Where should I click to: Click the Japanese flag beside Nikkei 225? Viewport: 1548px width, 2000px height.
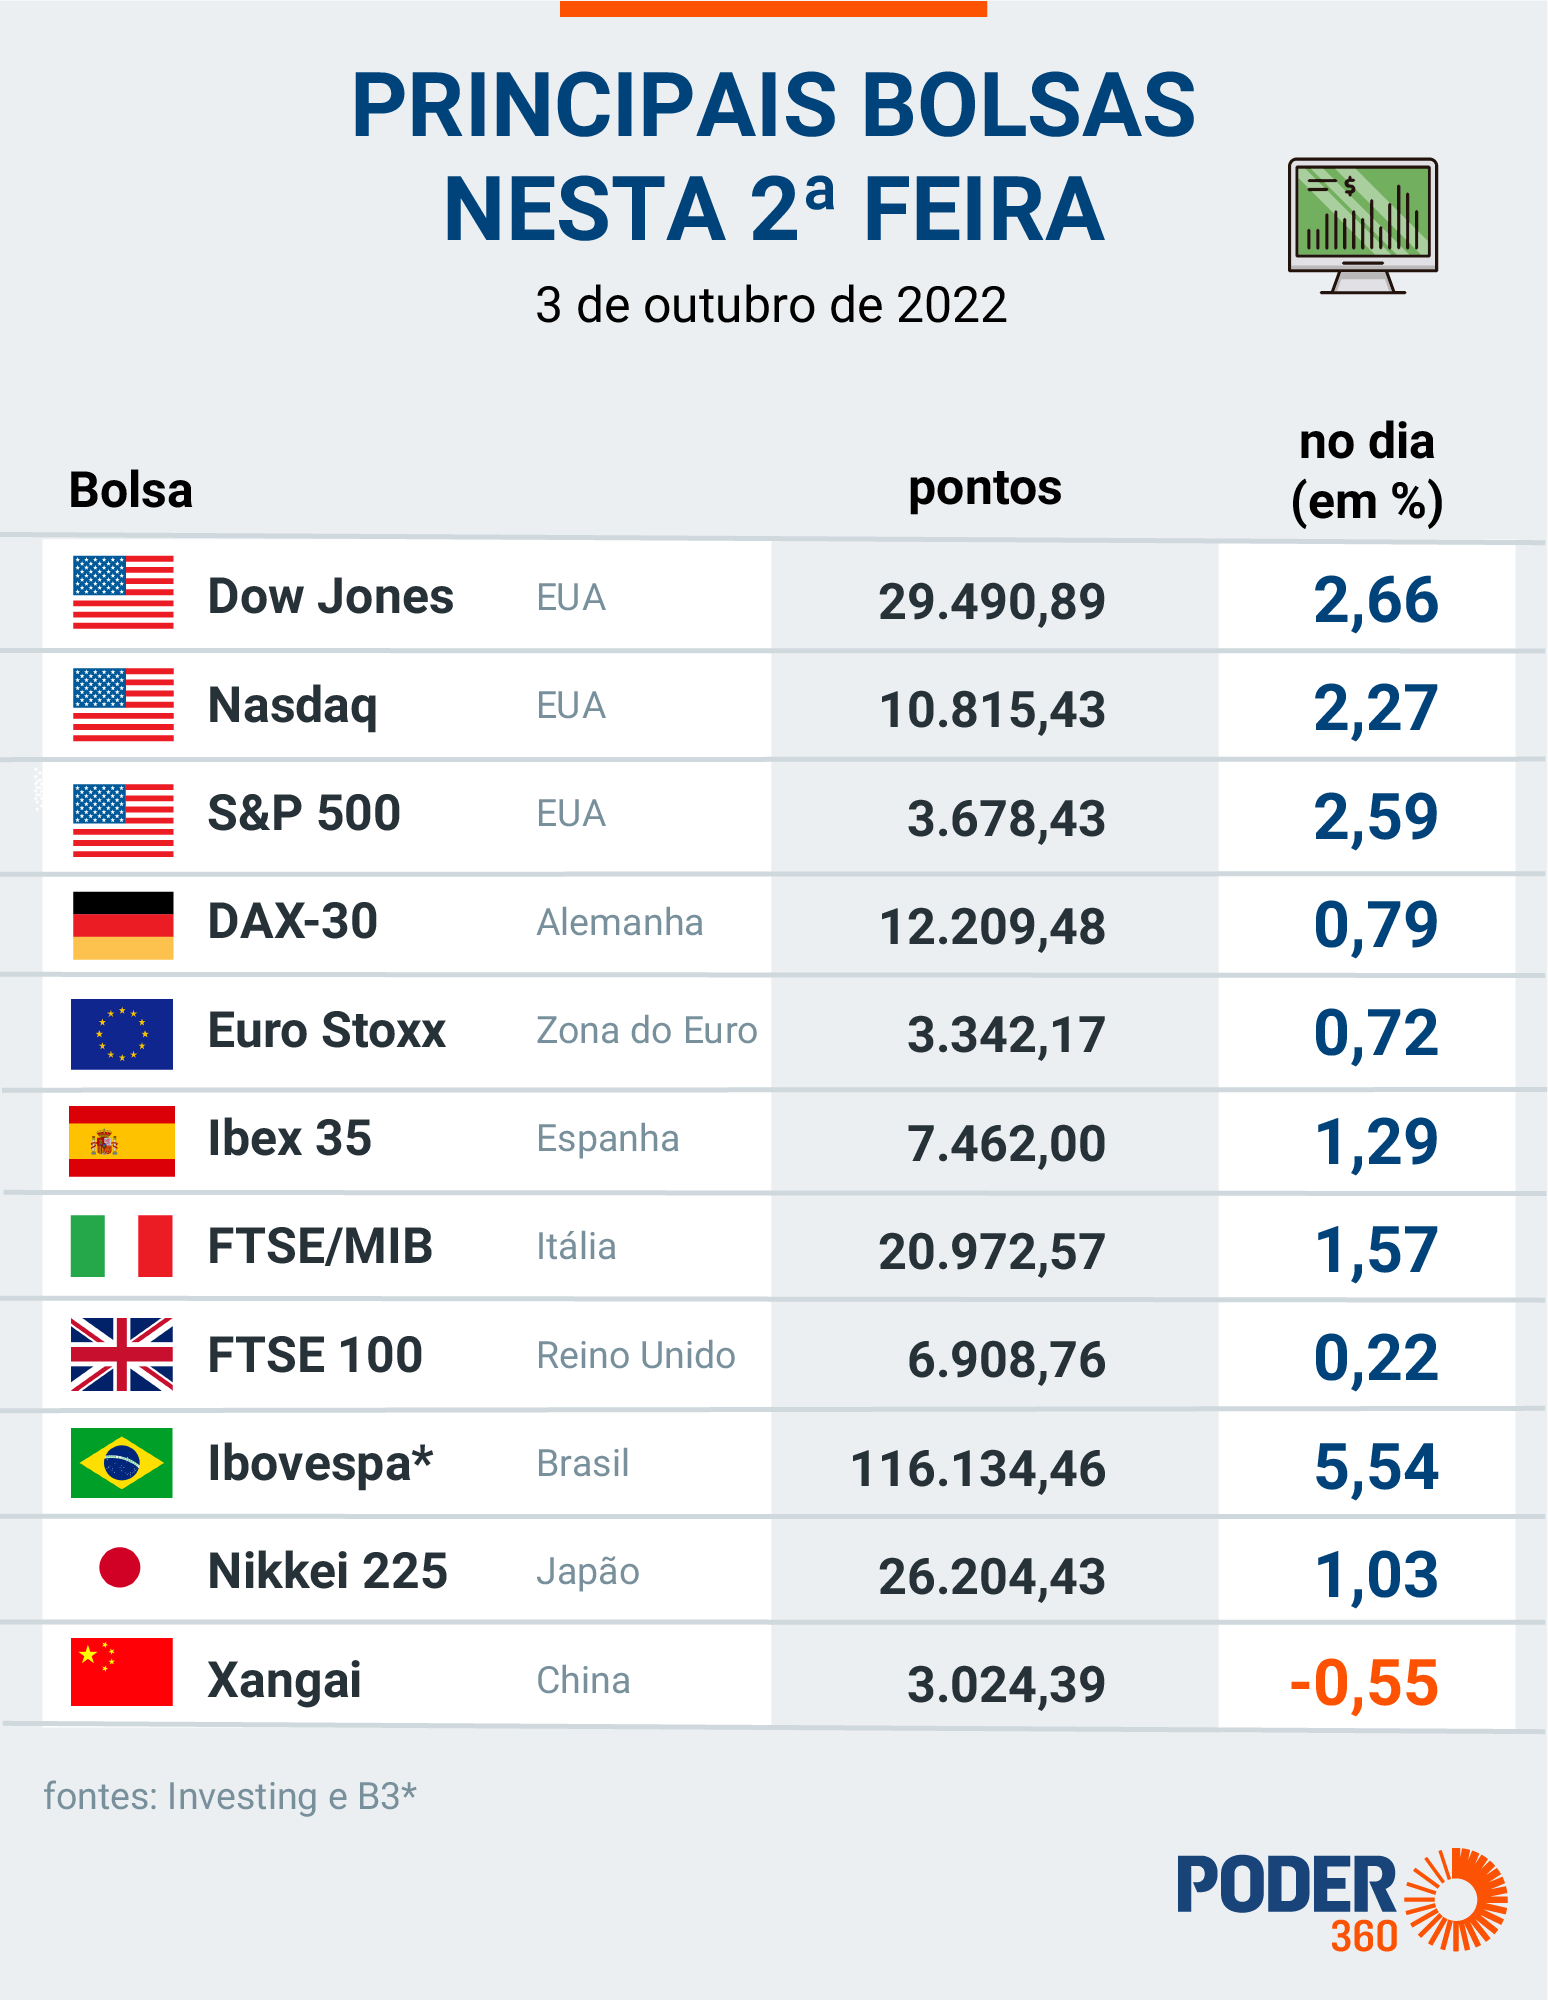(x=120, y=1567)
